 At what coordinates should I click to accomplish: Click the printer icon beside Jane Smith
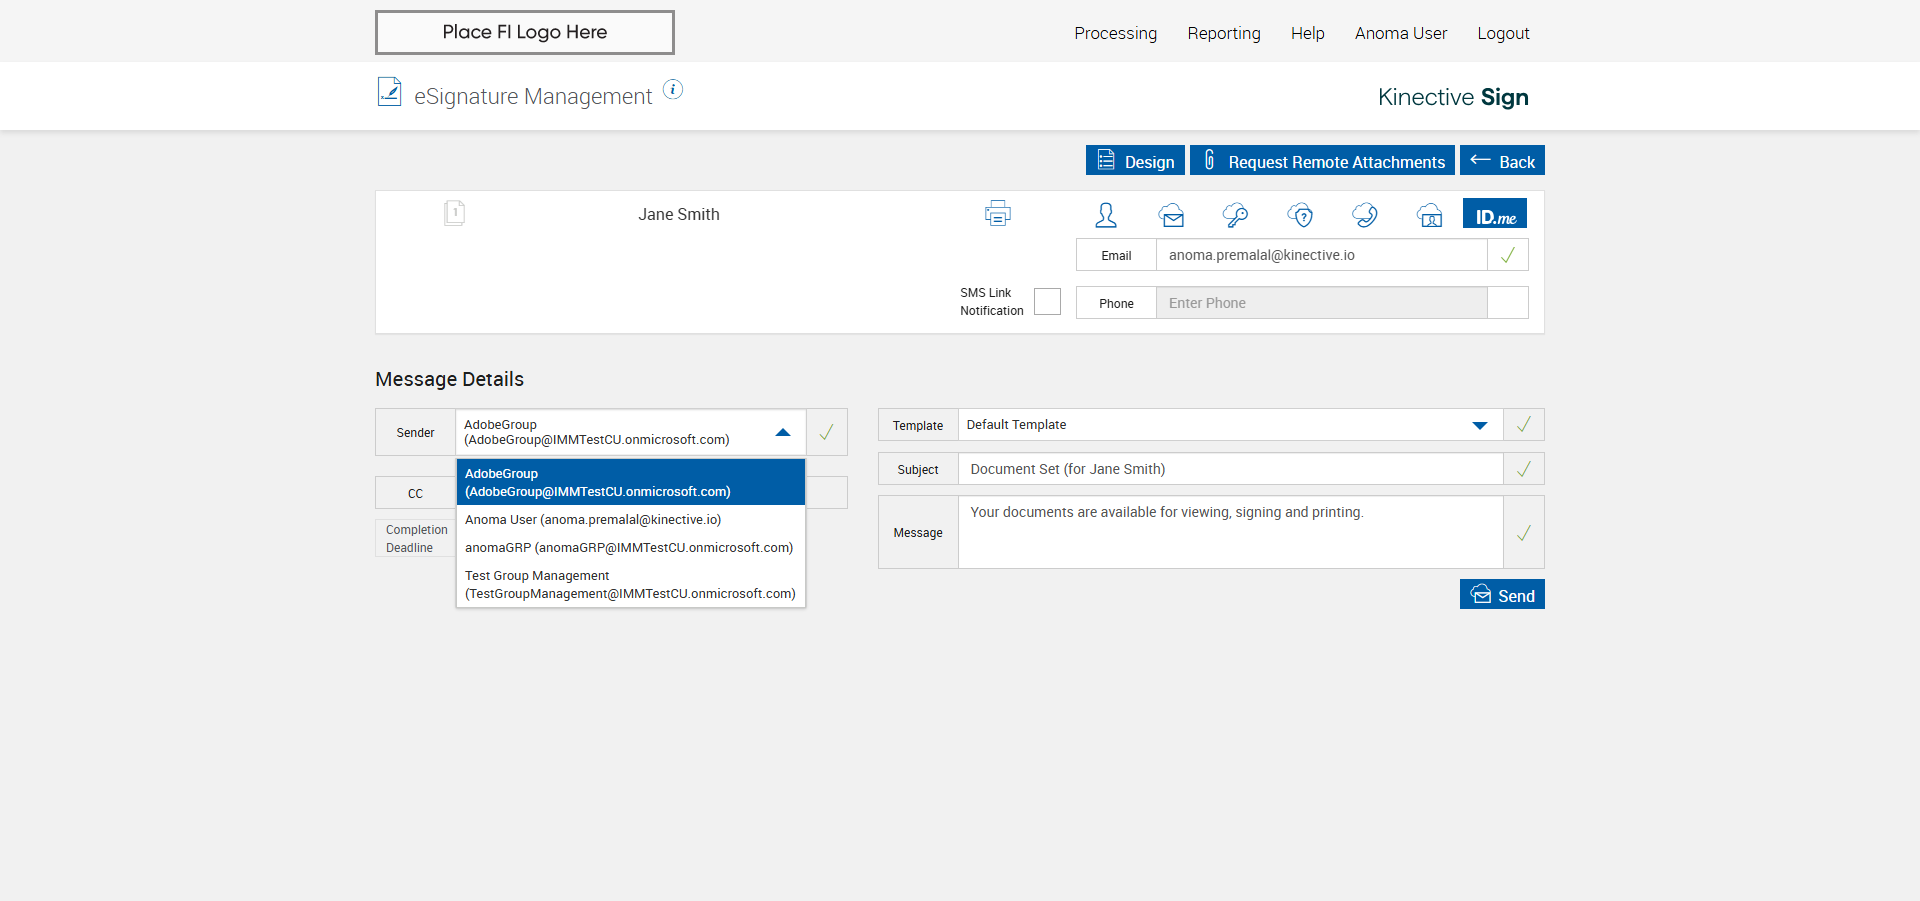click(997, 214)
